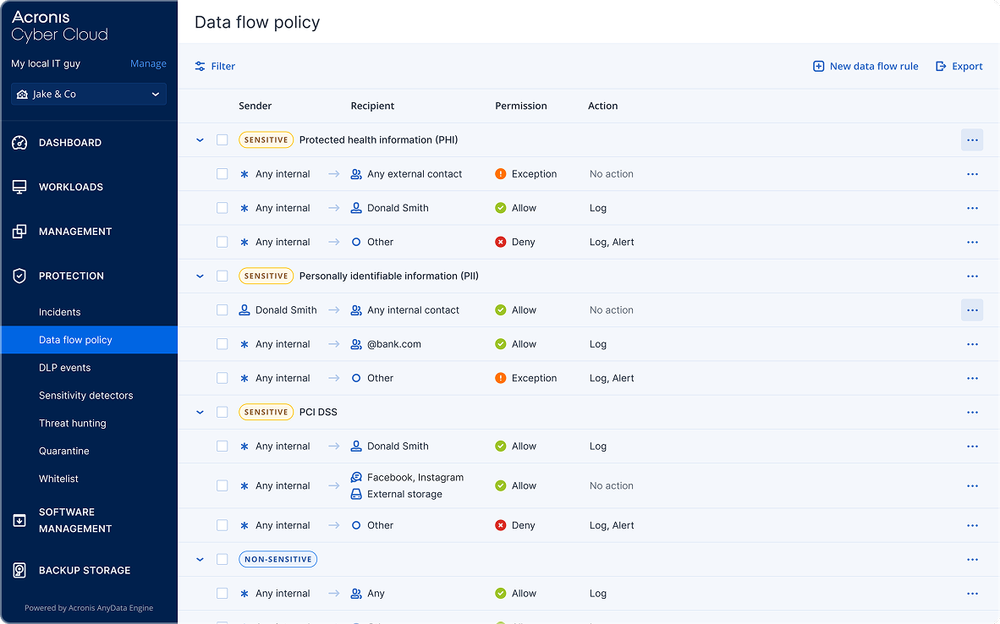Viewport: 1000px width, 624px height.
Task: Click the Manage link
Action: tap(148, 63)
